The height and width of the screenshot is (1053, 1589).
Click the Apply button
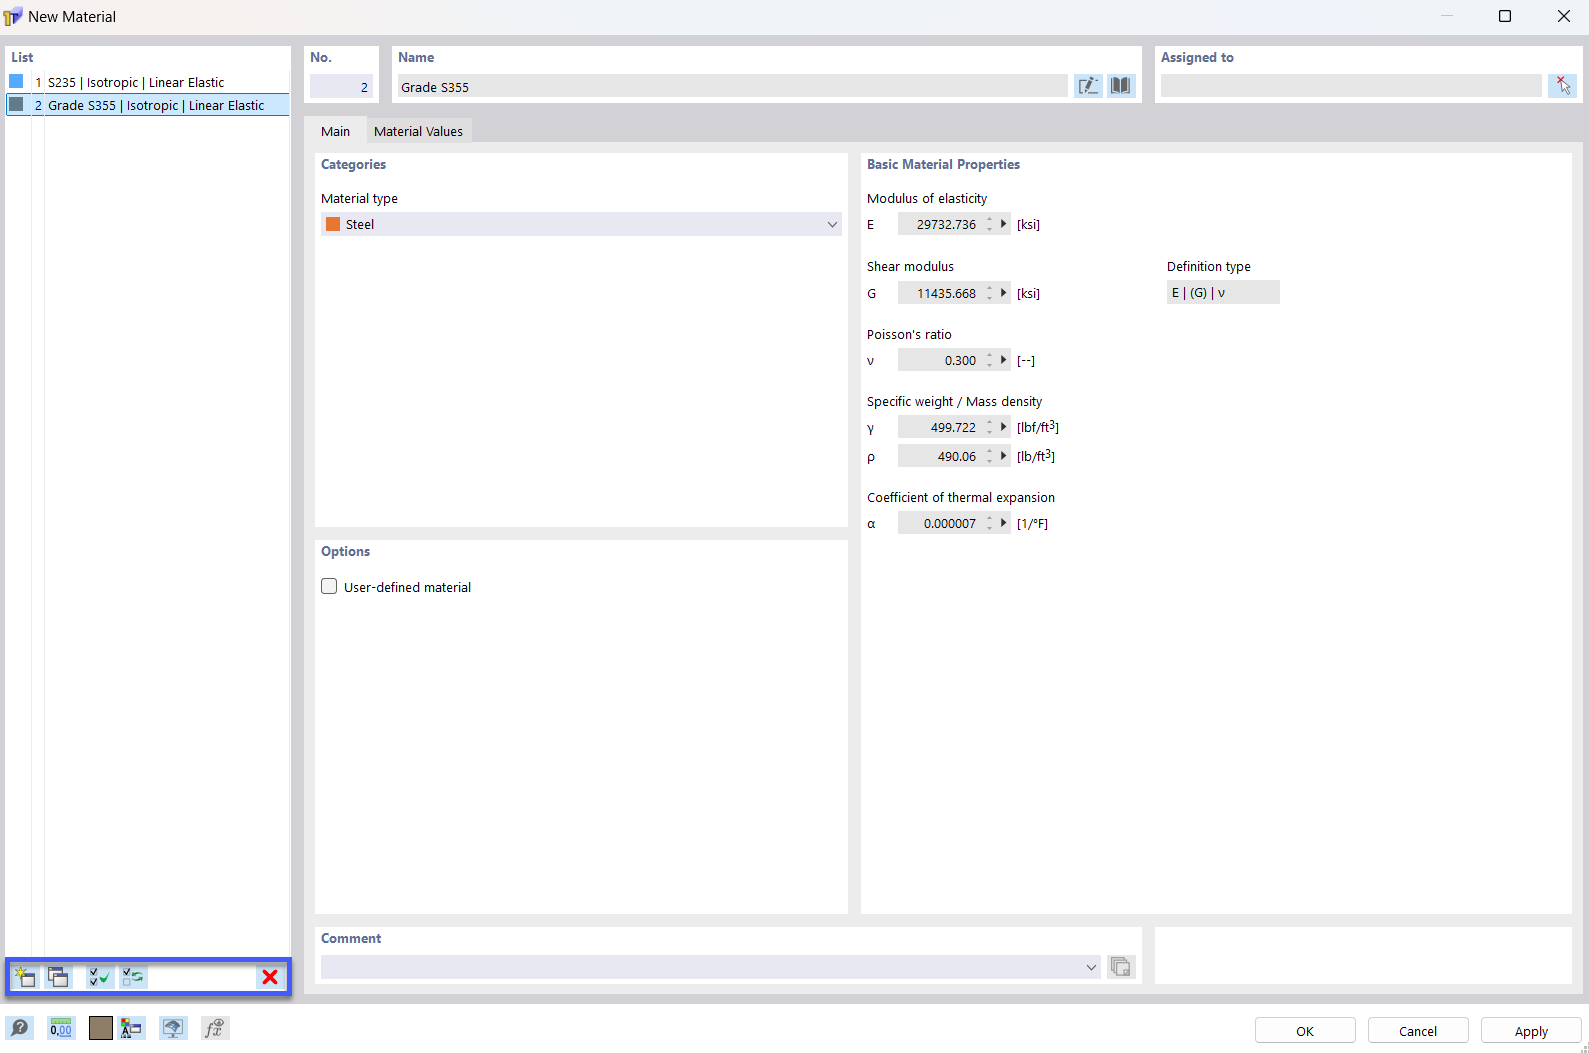(1531, 1031)
